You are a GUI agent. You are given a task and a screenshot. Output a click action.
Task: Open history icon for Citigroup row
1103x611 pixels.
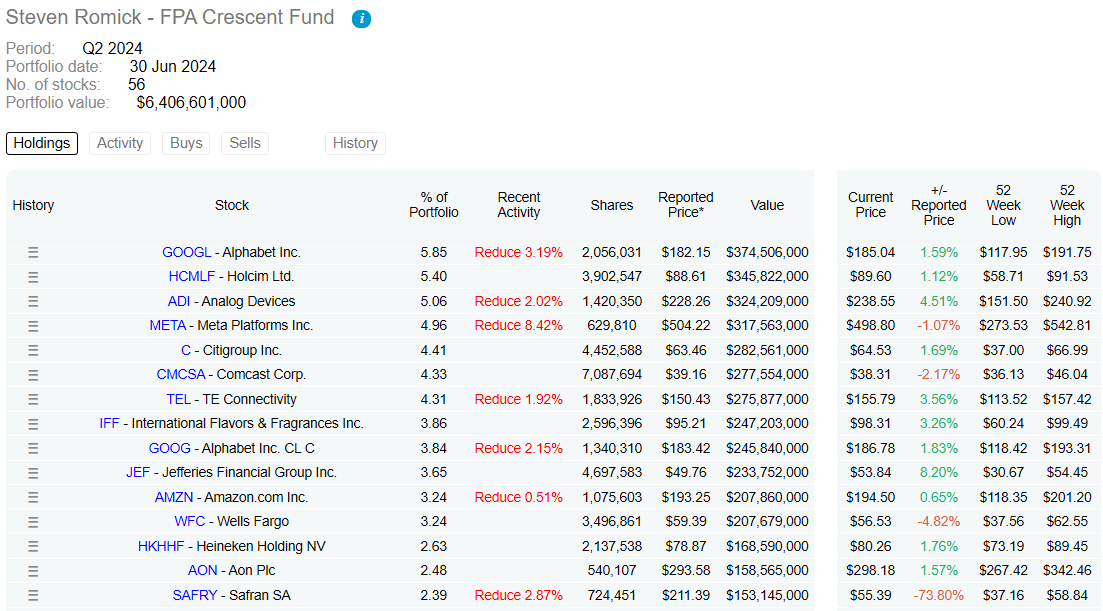click(x=33, y=350)
